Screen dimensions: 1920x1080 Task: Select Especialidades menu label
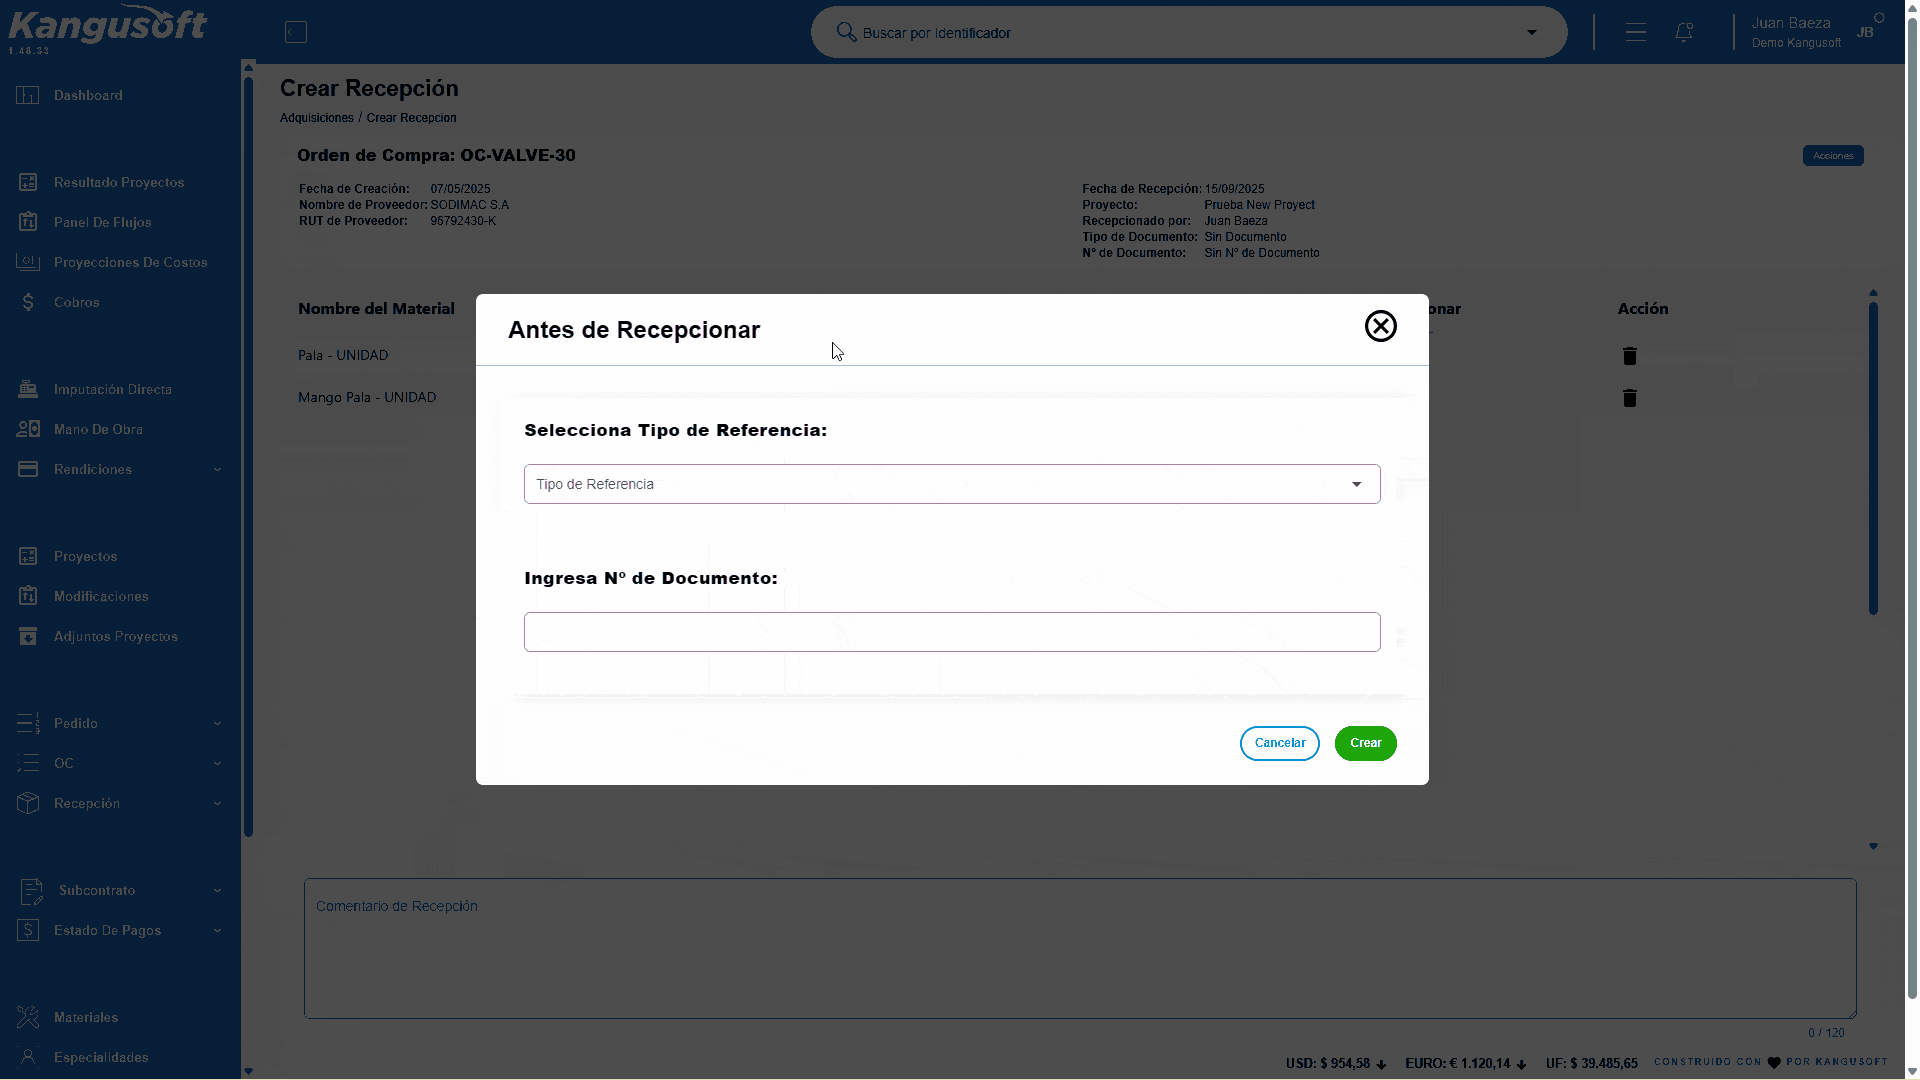coord(101,1057)
